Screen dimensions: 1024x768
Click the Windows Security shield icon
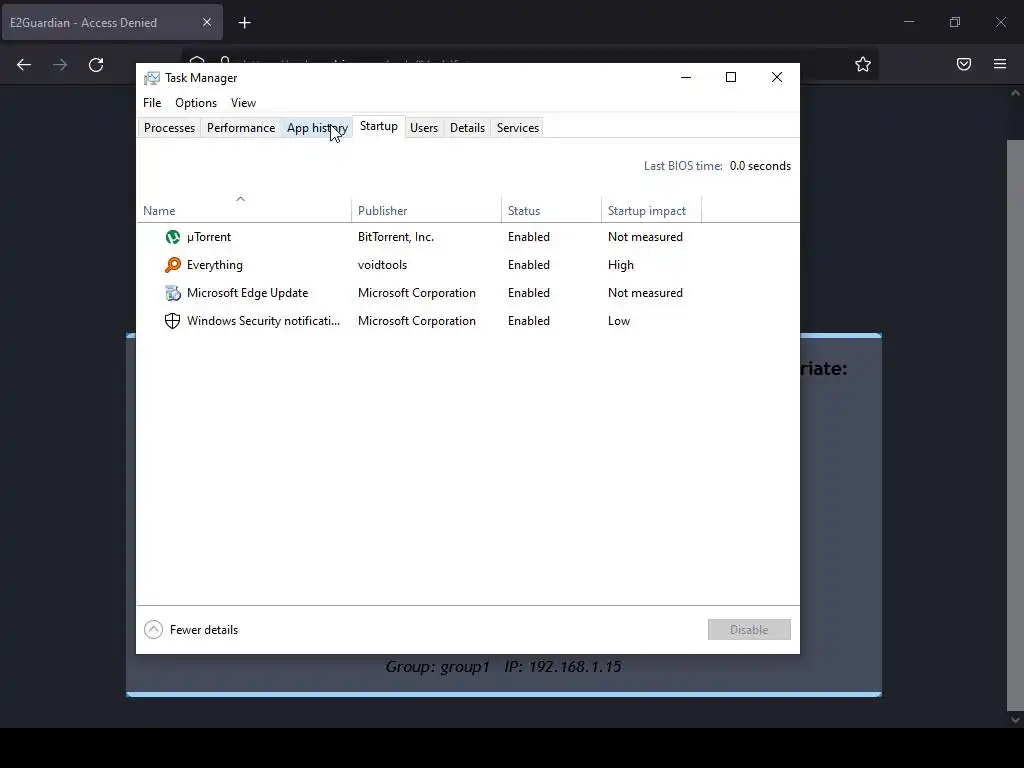[x=172, y=321]
